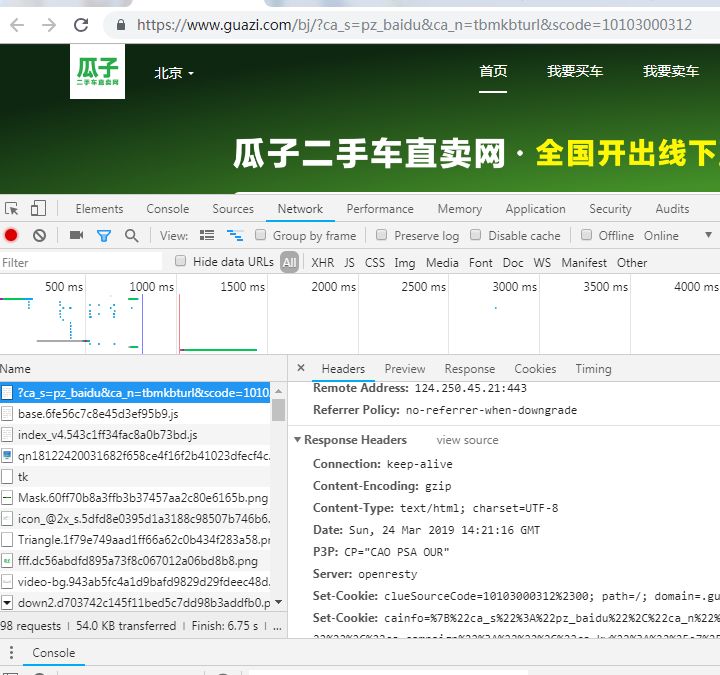Screen dimensions: 720x675
Task: Select request base.6fe56c7c8e45d3ef95b9.js
Action: pyautogui.click(x=135, y=414)
